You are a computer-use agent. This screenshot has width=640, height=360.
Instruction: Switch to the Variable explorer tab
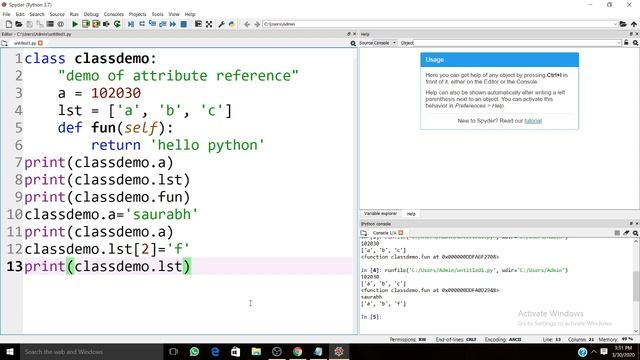(x=380, y=214)
